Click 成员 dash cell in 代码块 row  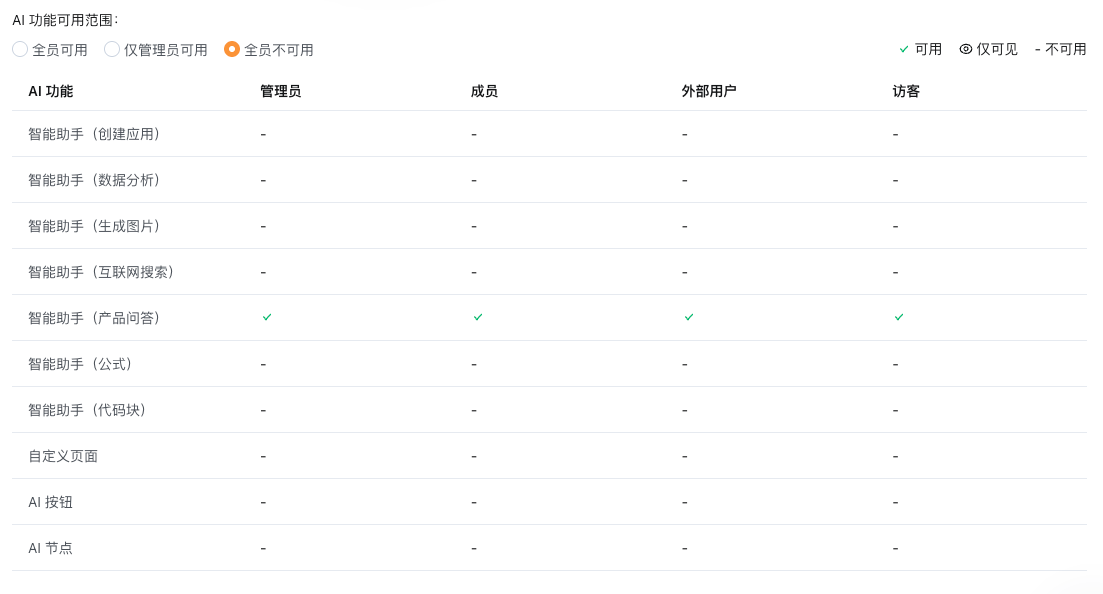(x=474, y=410)
